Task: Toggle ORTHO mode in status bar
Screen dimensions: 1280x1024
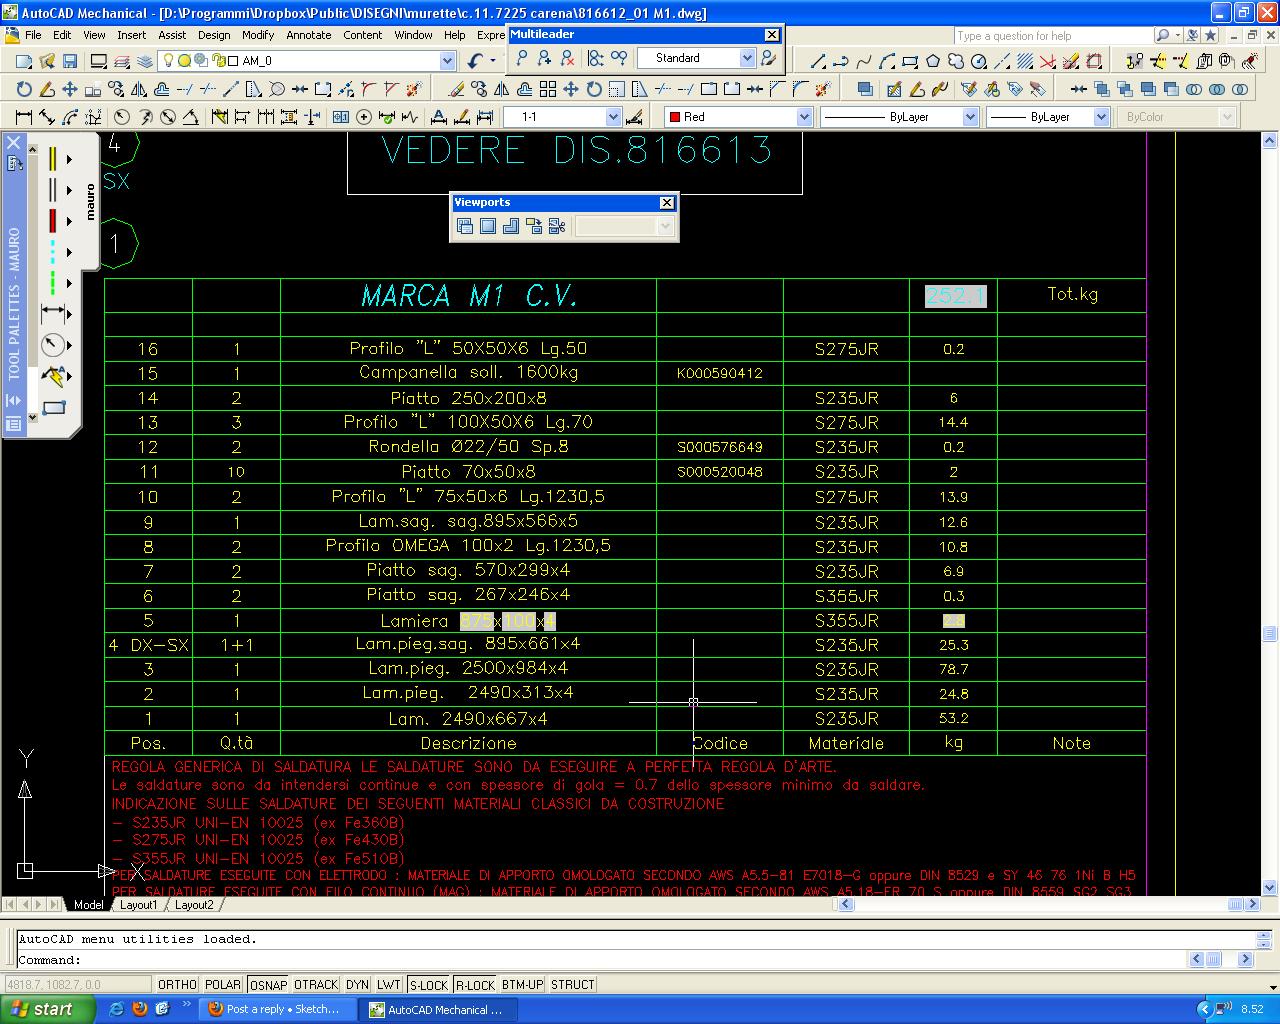Action: pos(177,985)
